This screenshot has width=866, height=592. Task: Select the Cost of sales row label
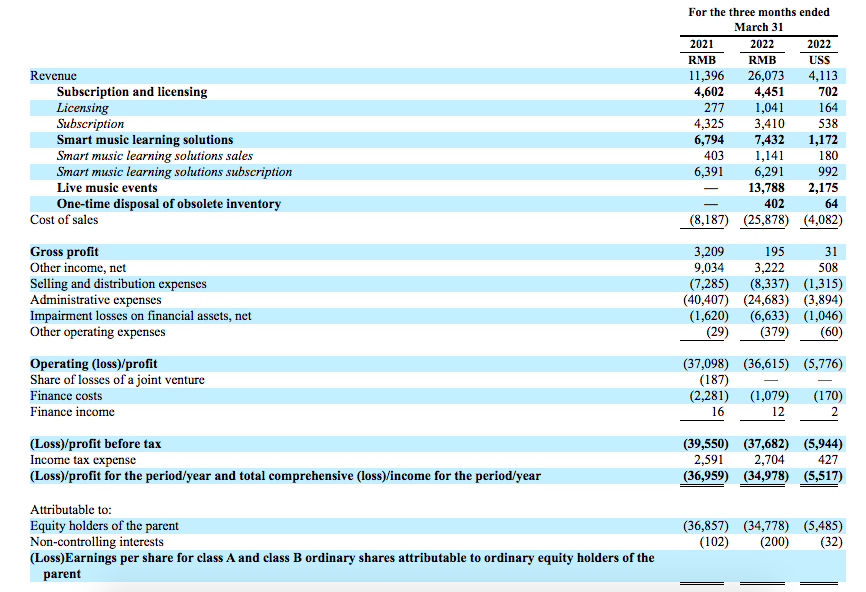pyautogui.click(x=64, y=220)
